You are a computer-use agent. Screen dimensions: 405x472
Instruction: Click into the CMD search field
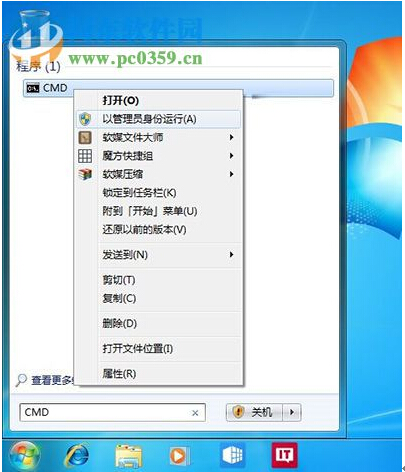pyautogui.click(x=105, y=412)
